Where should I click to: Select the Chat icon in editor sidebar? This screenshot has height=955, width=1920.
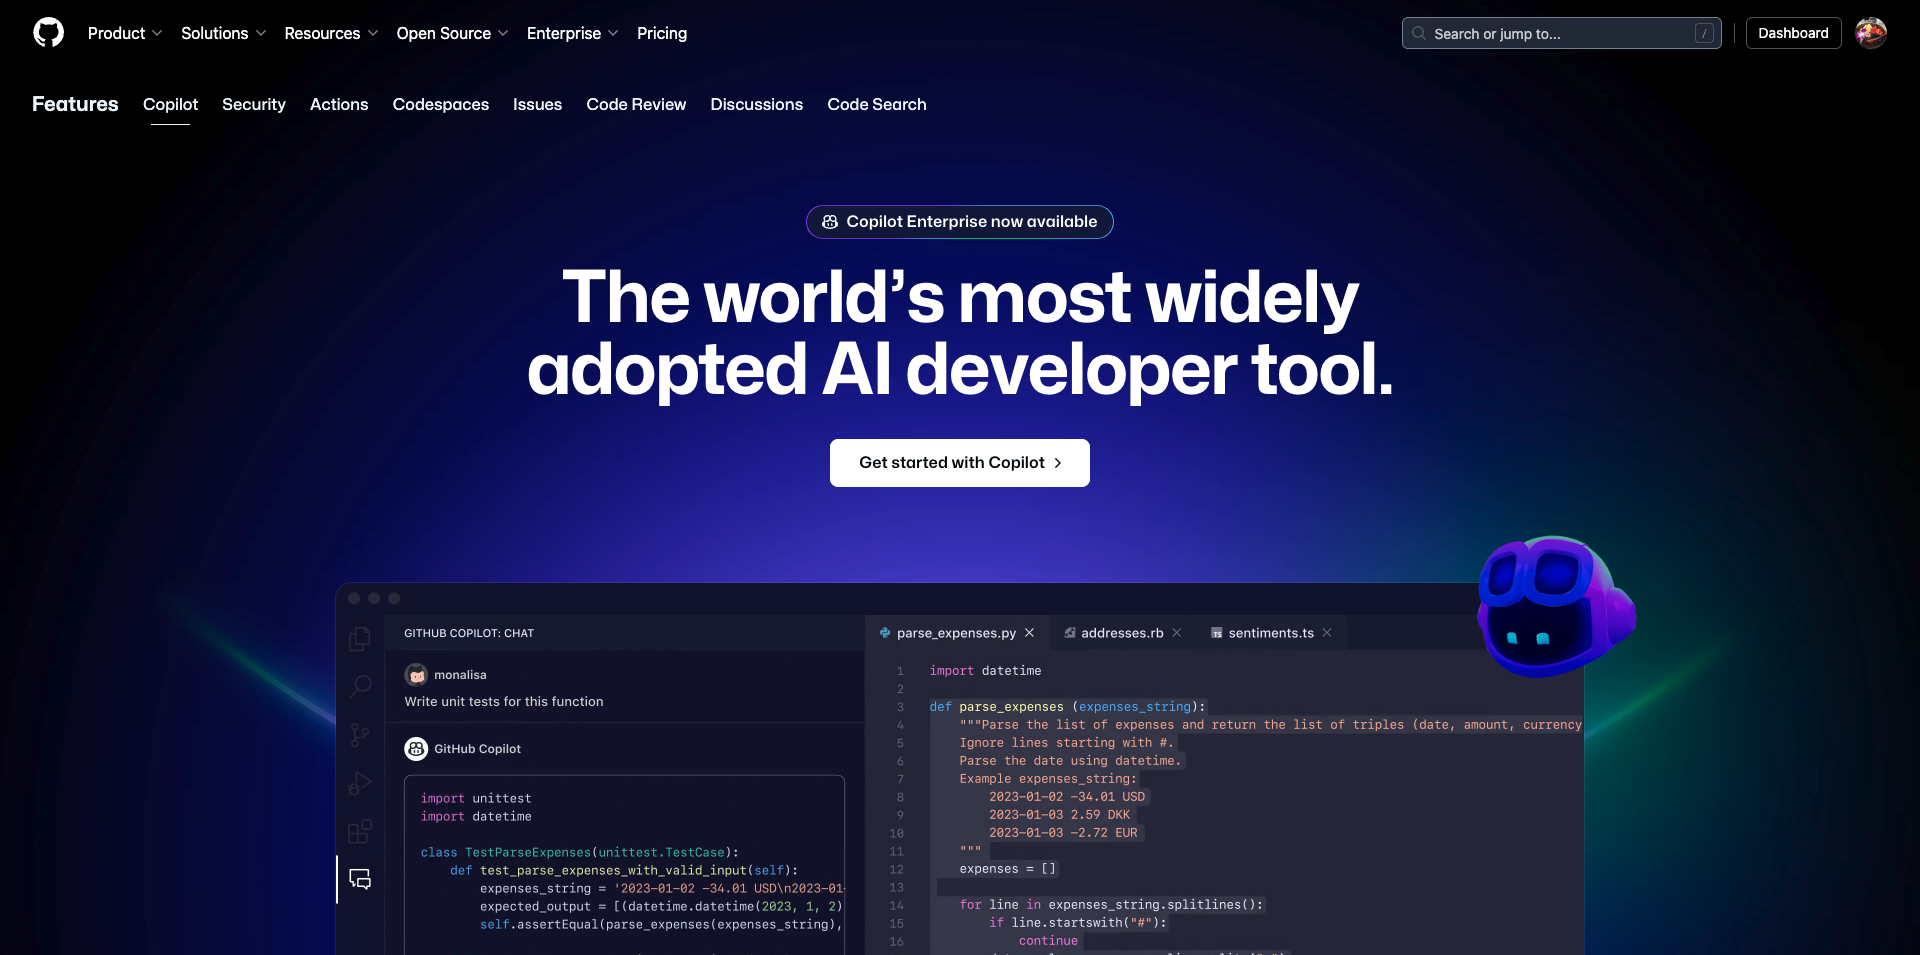click(360, 879)
